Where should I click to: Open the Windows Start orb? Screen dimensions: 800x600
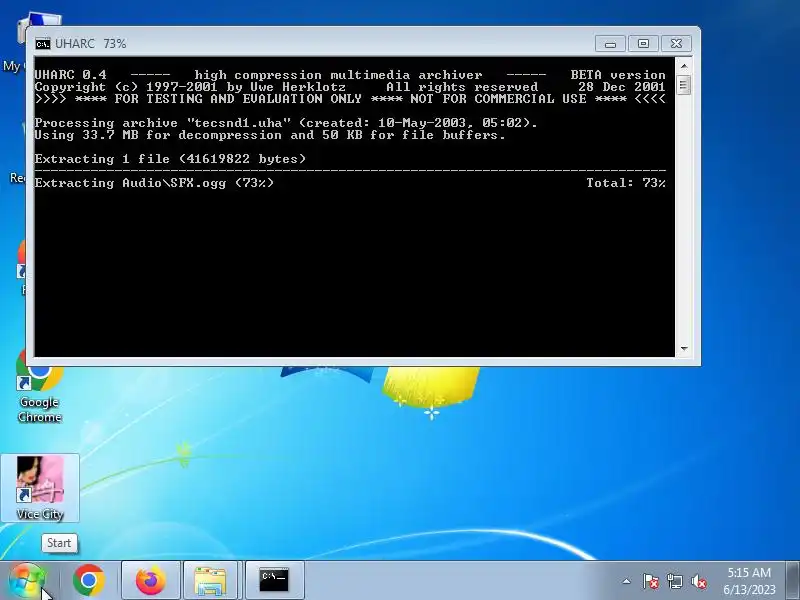coord(27,581)
